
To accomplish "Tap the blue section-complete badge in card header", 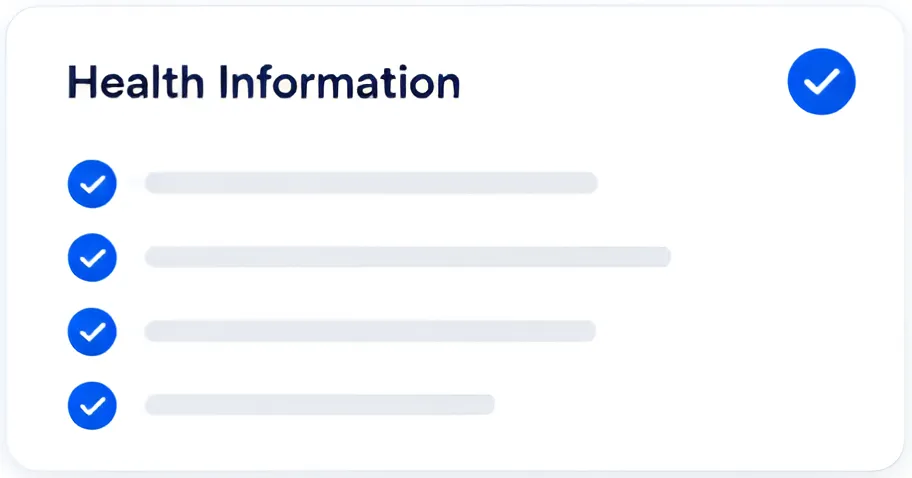I will 821,81.
